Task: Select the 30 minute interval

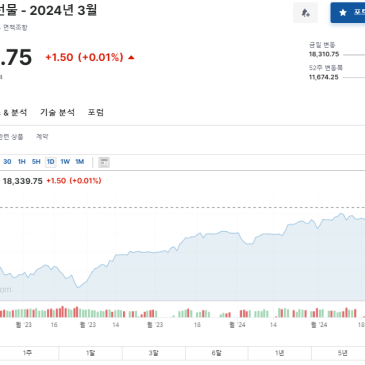Action: pos(7,162)
